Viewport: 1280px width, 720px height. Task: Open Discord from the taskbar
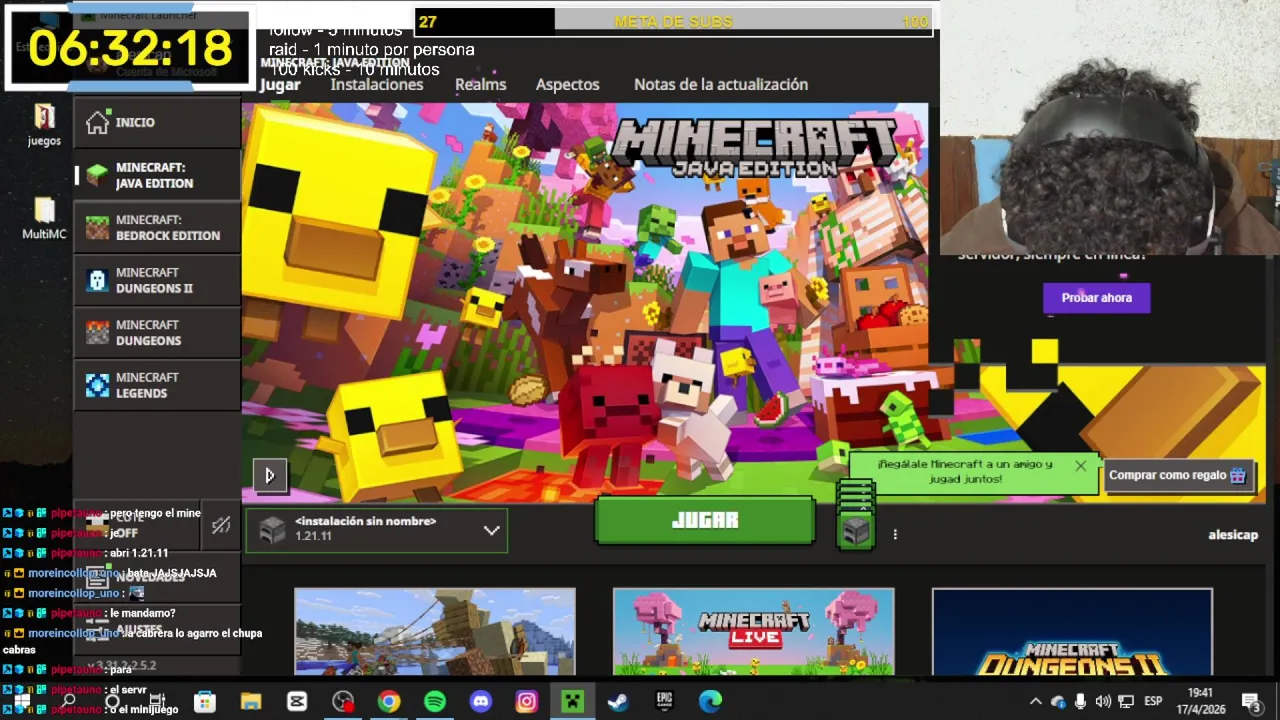click(x=481, y=702)
